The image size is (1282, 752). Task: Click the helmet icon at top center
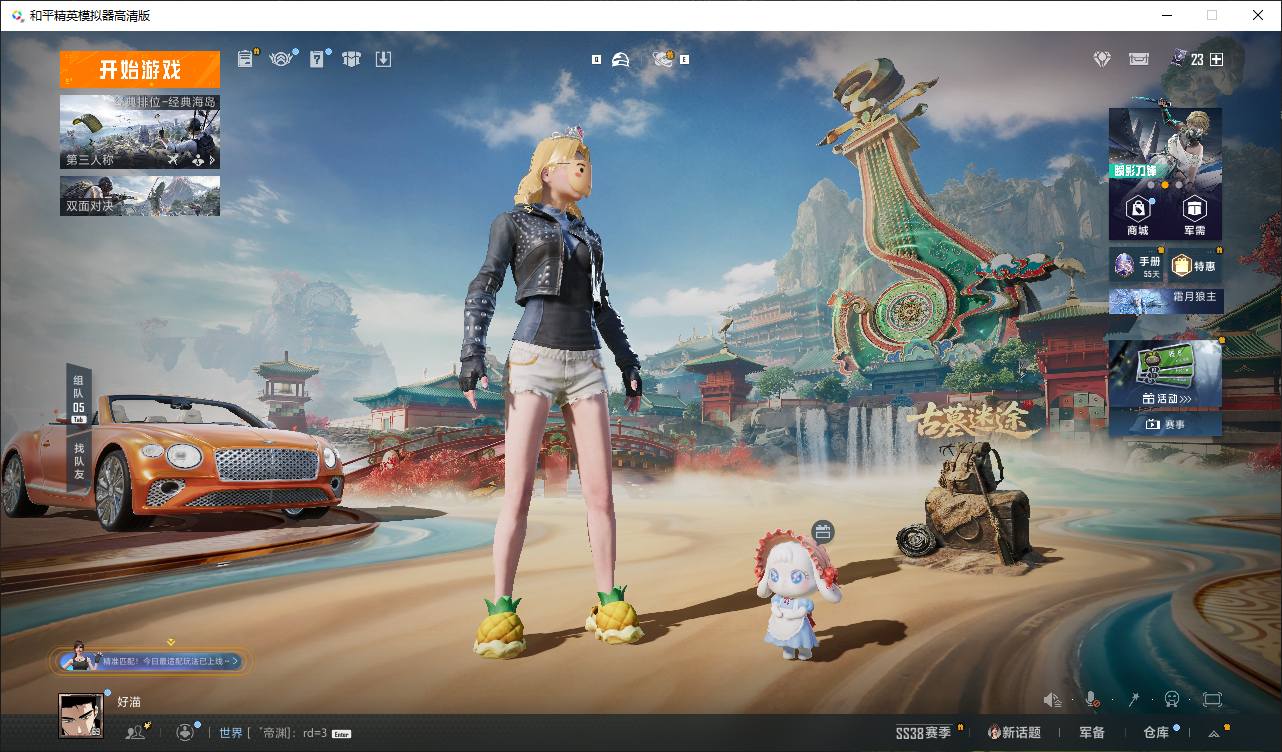(621, 60)
